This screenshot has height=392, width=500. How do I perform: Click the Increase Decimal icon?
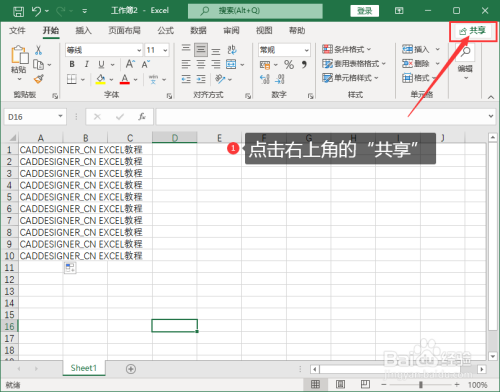pos(264,79)
